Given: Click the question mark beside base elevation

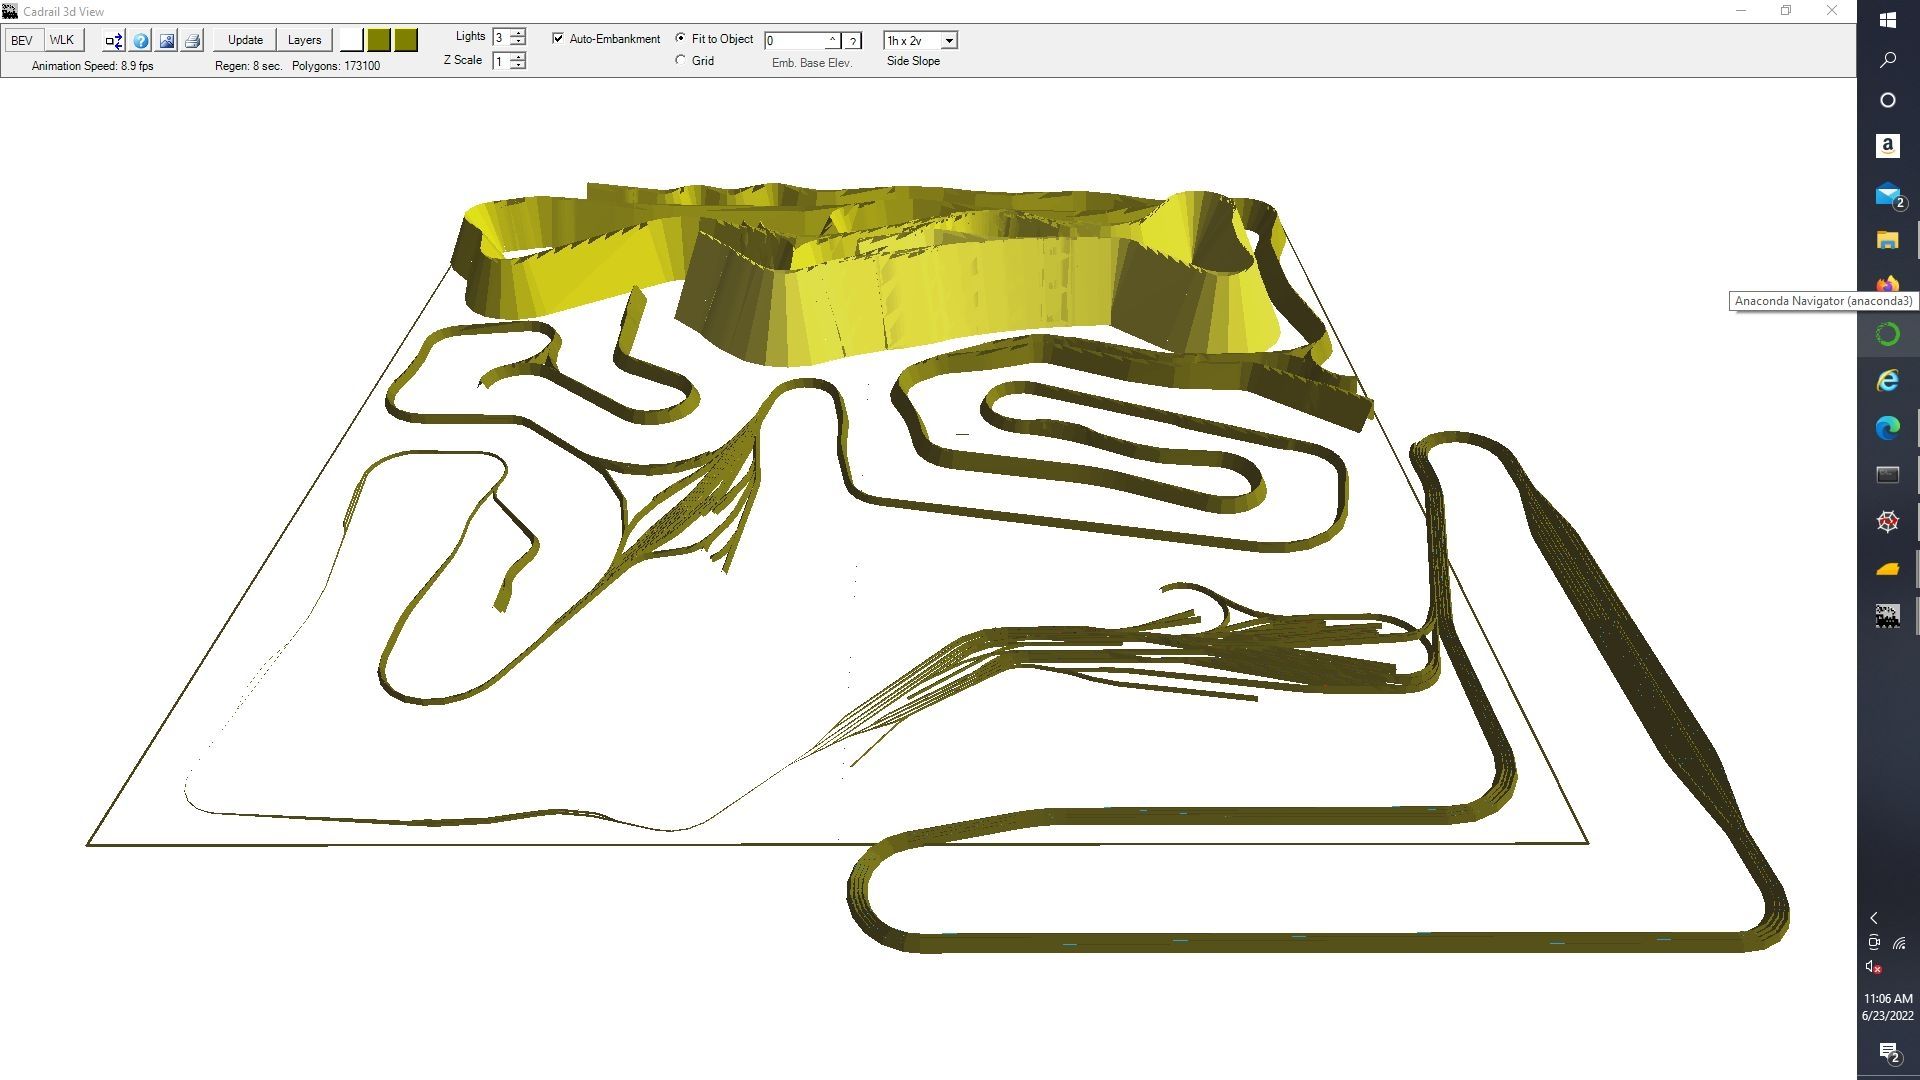Looking at the screenshot, I should coord(852,41).
